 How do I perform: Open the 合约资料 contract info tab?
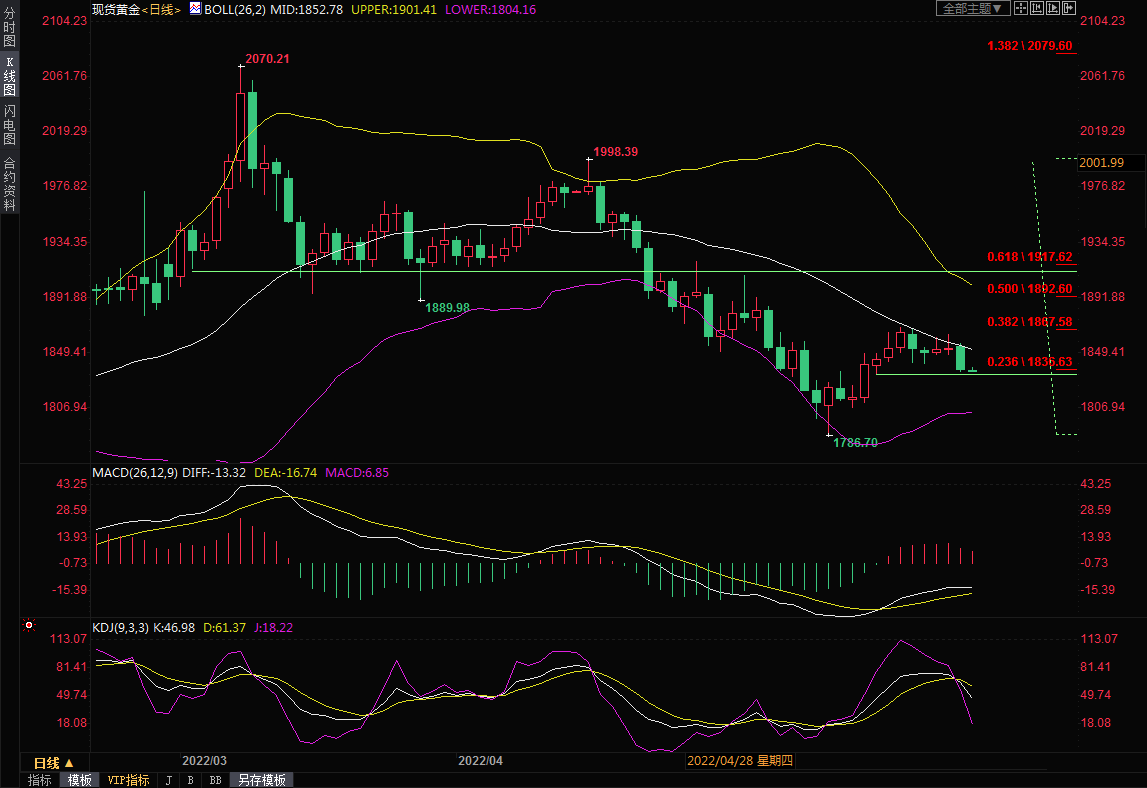(x=9, y=183)
